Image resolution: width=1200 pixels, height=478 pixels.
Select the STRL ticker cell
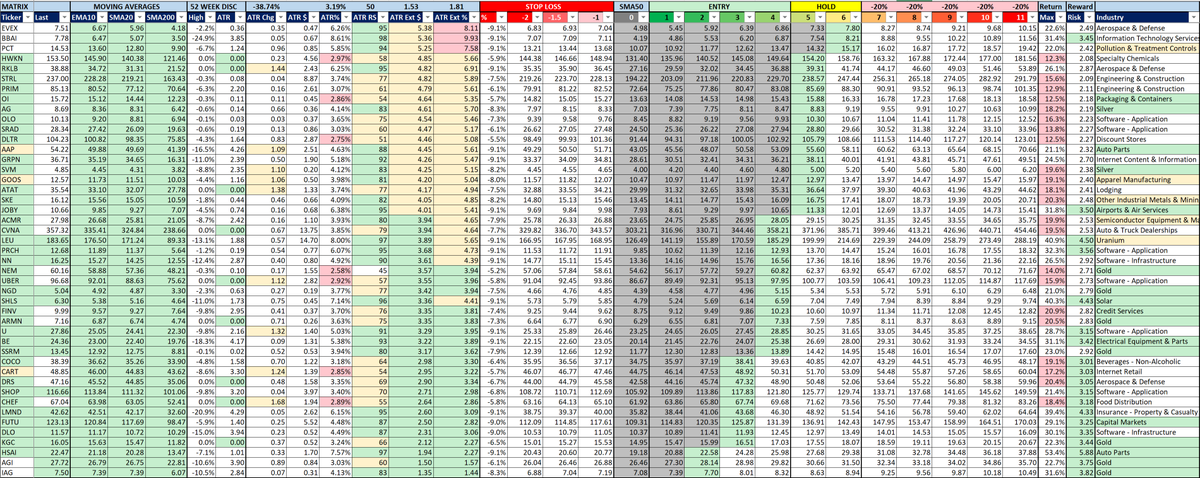[x=17, y=80]
